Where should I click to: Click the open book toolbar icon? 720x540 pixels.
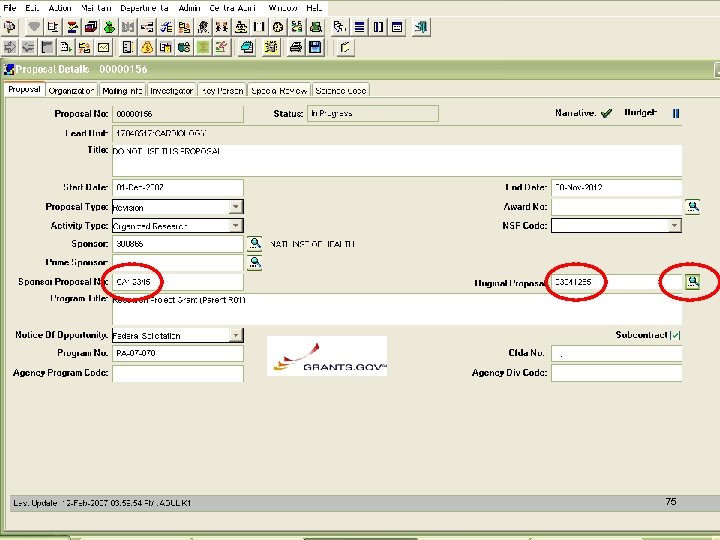tap(259, 27)
